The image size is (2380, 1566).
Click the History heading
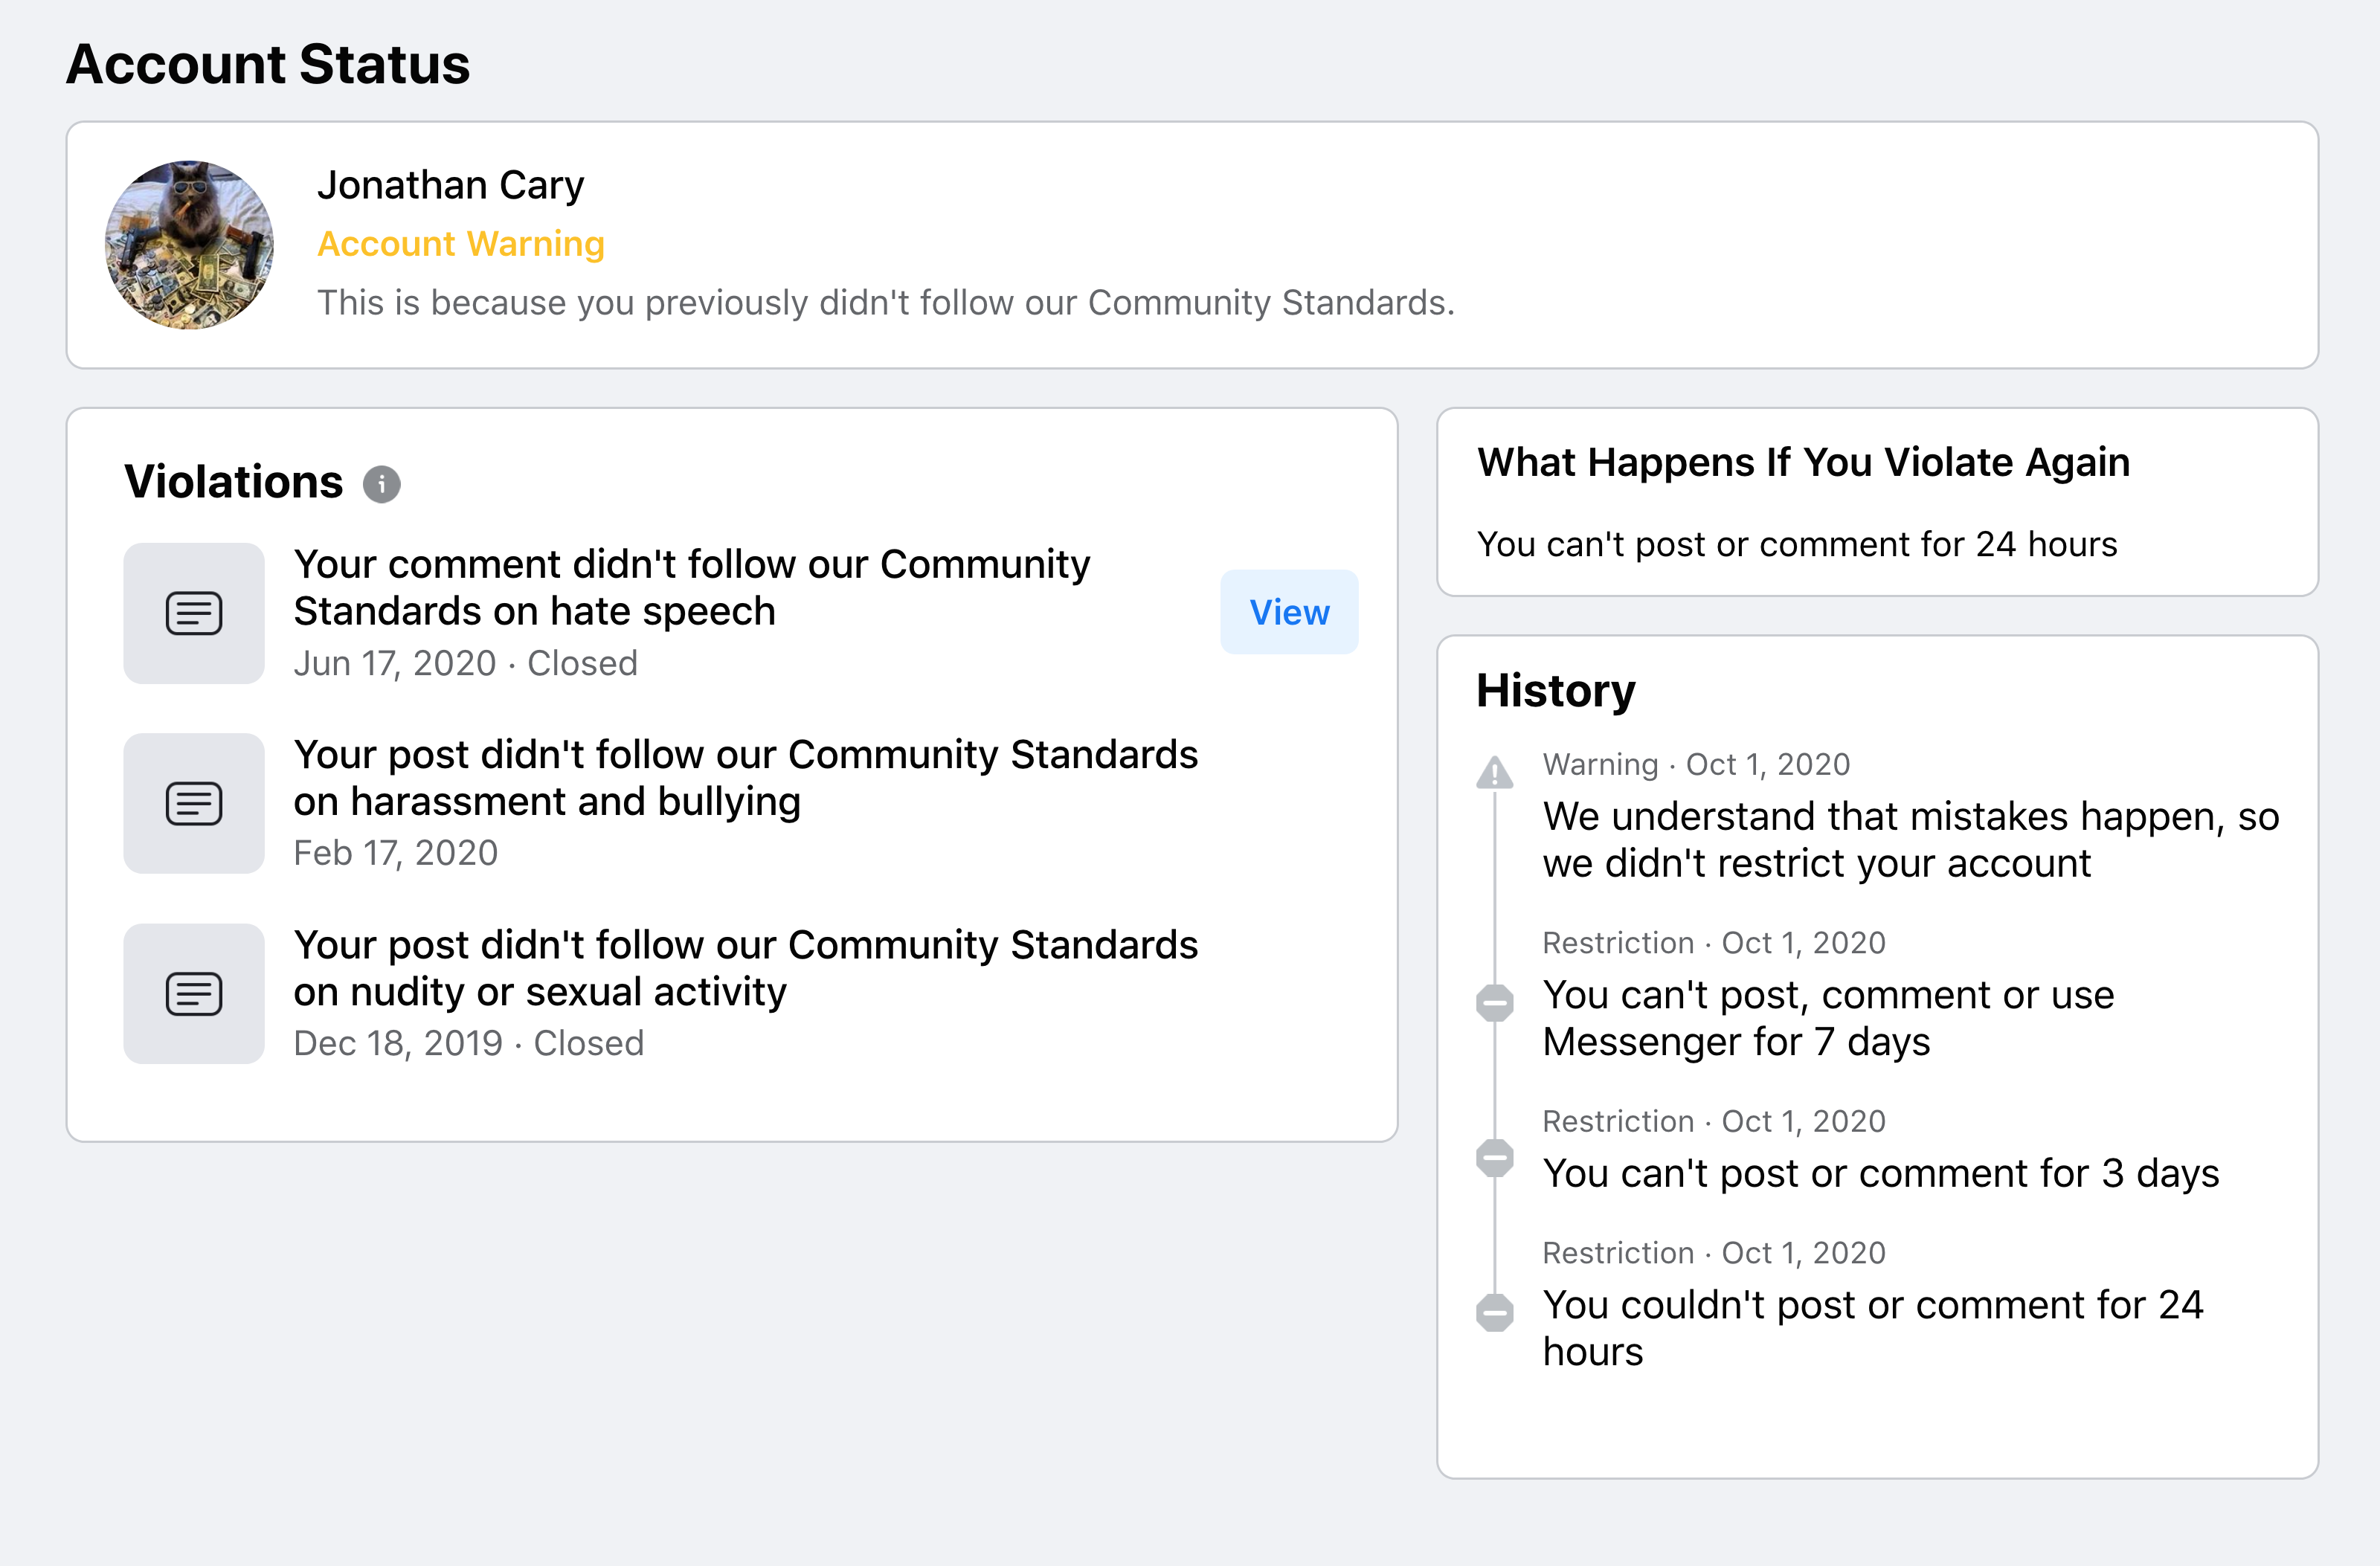pos(1556,691)
